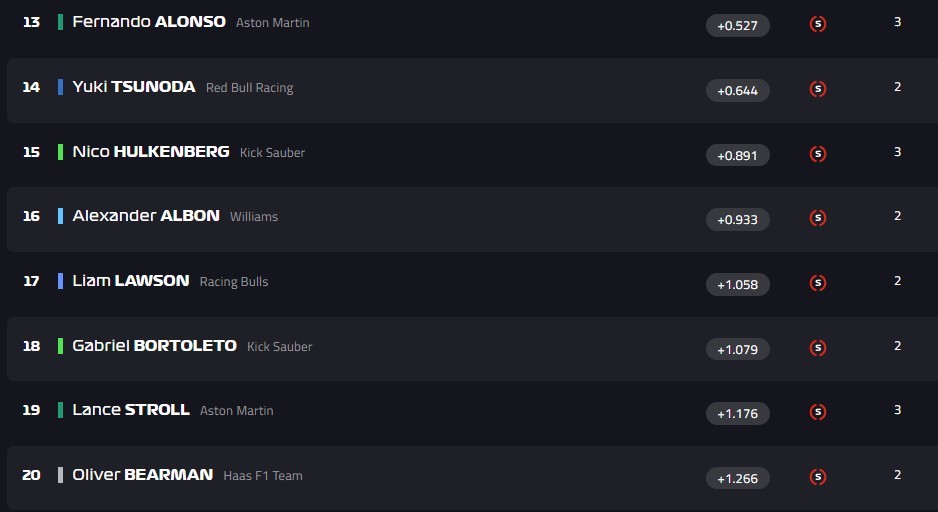
Task: Select Yuki Tsunoda's driver name
Action: (134, 87)
